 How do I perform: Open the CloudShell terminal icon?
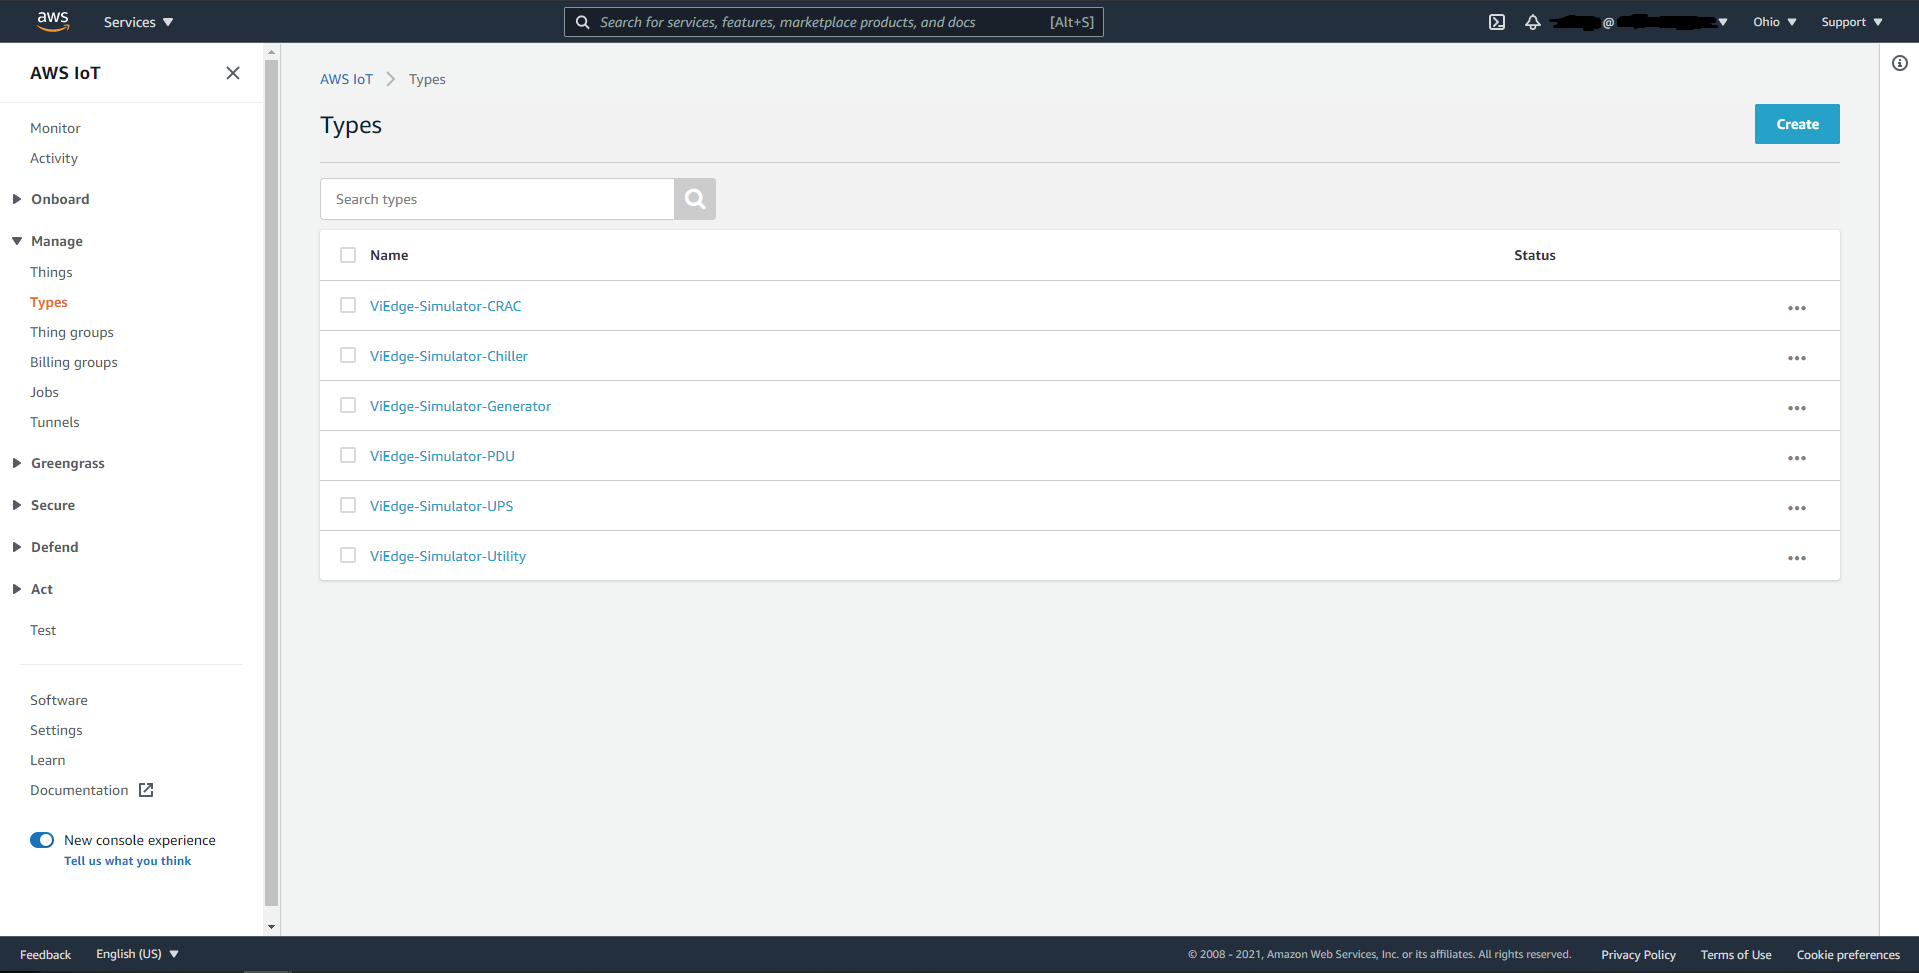pyautogui.click(x=1497, y=22)
